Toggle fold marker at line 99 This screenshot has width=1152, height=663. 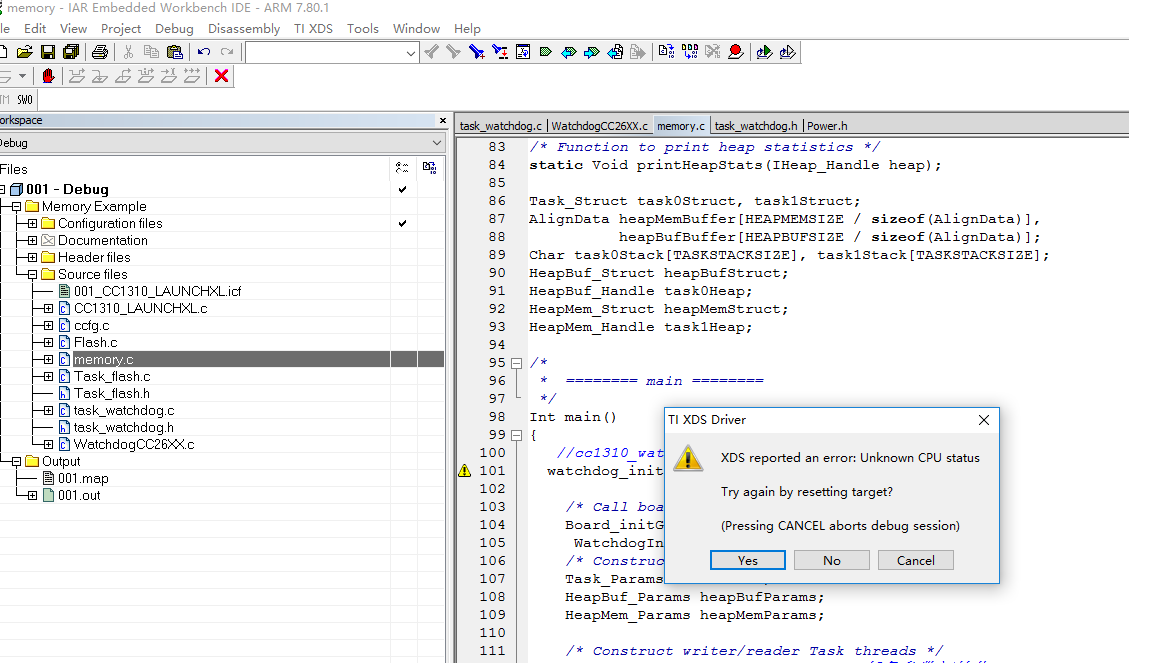(516, 435)
